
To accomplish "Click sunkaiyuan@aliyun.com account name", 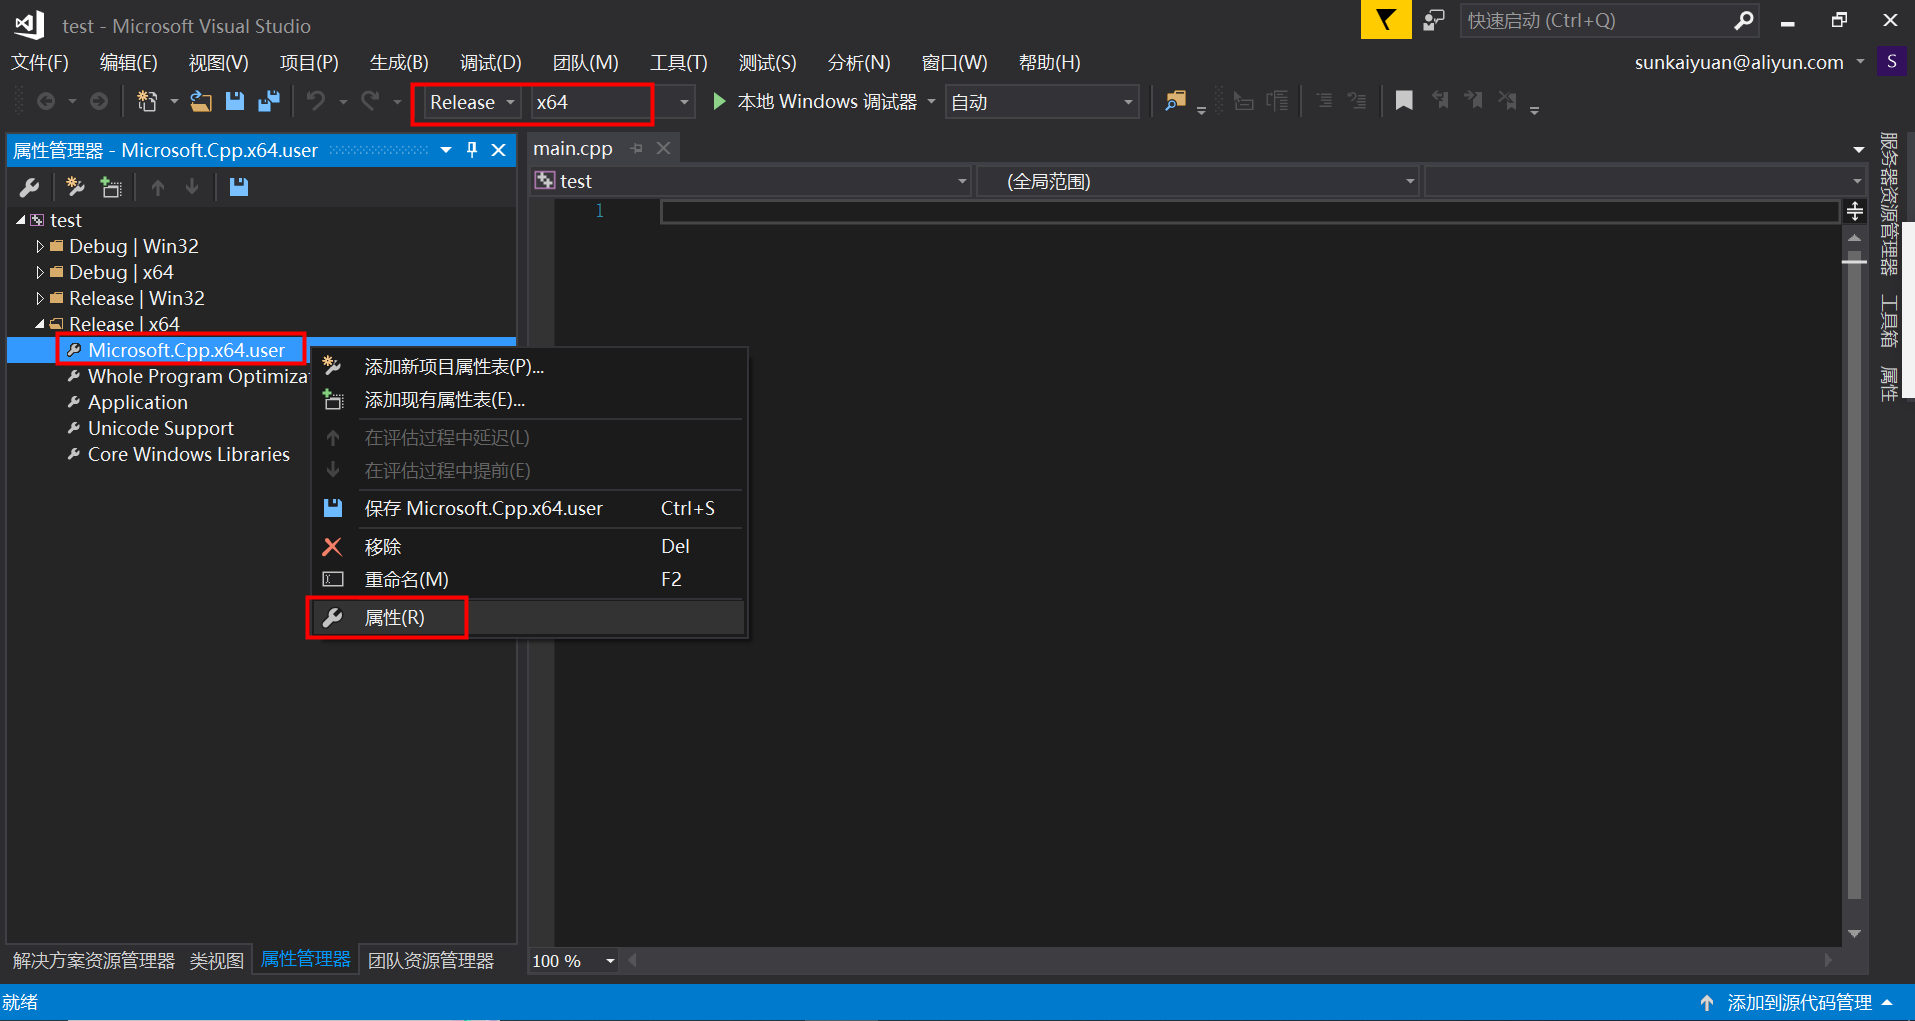I will pos(1739,62).
